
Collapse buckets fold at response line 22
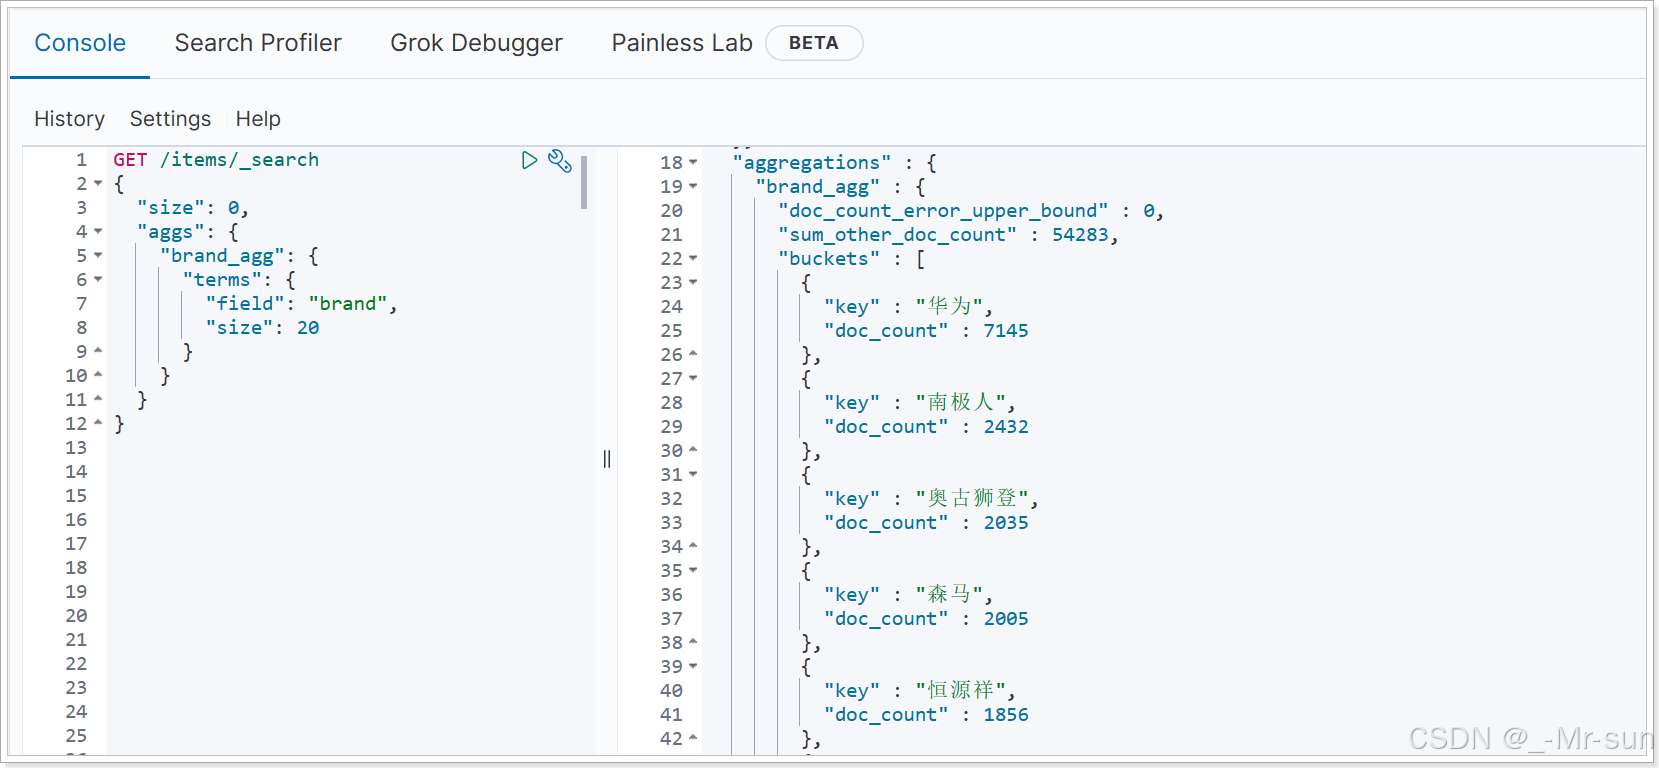click(693, 259)
